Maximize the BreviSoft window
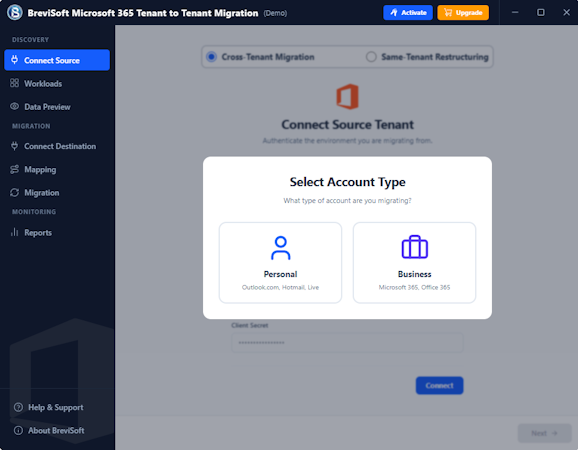The image size is (578, 450). [540, 13]
